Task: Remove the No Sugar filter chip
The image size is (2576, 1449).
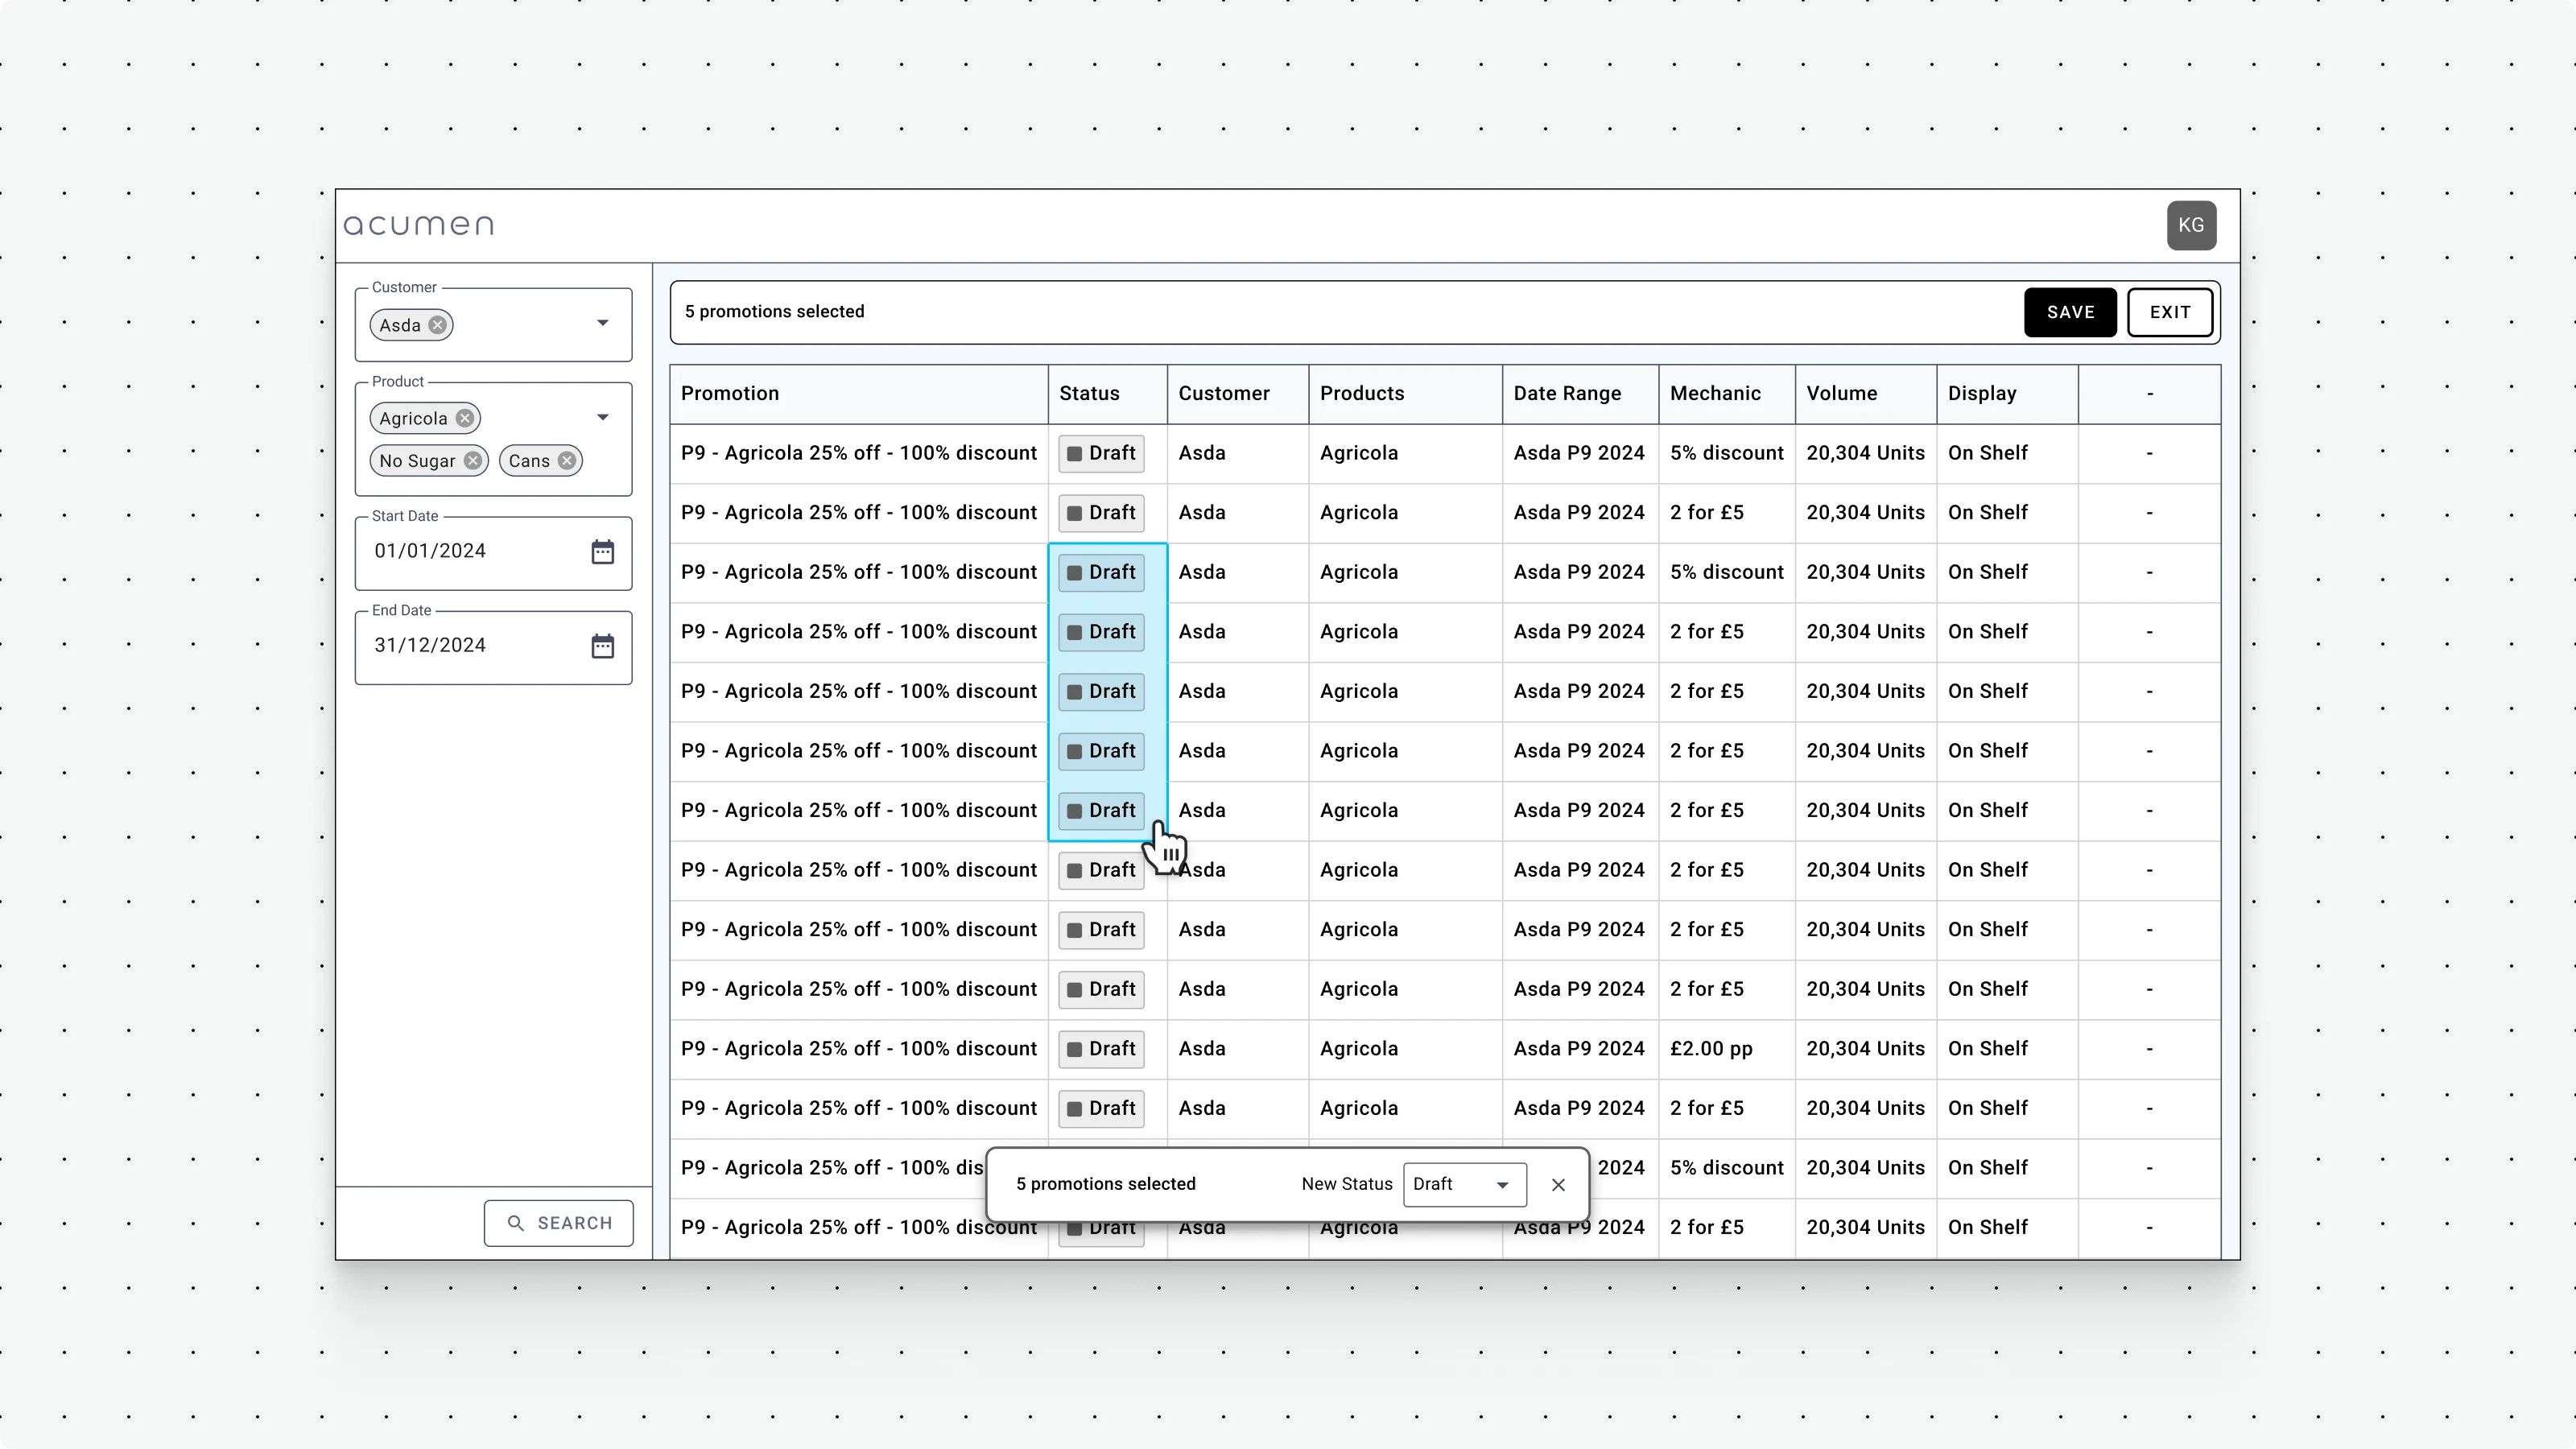Action: point(473,460)
